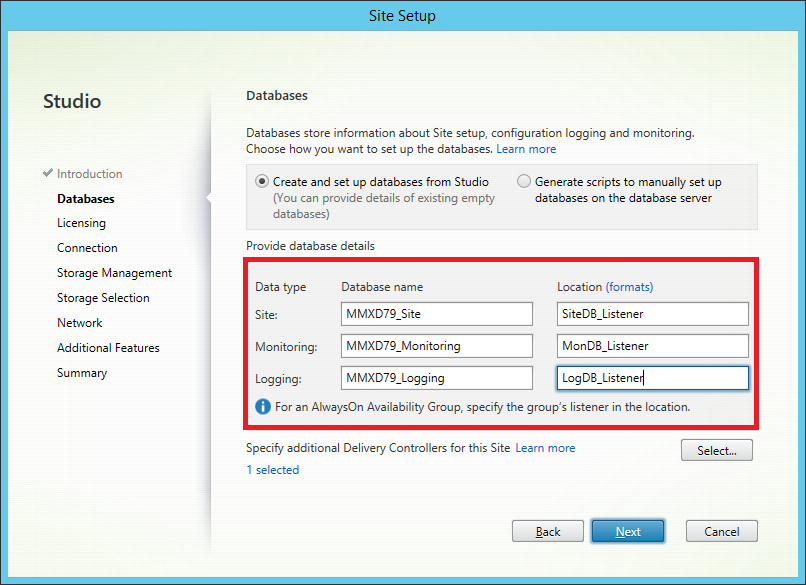Open the Location formats link
806x585 pixels.
click(629, 287)
